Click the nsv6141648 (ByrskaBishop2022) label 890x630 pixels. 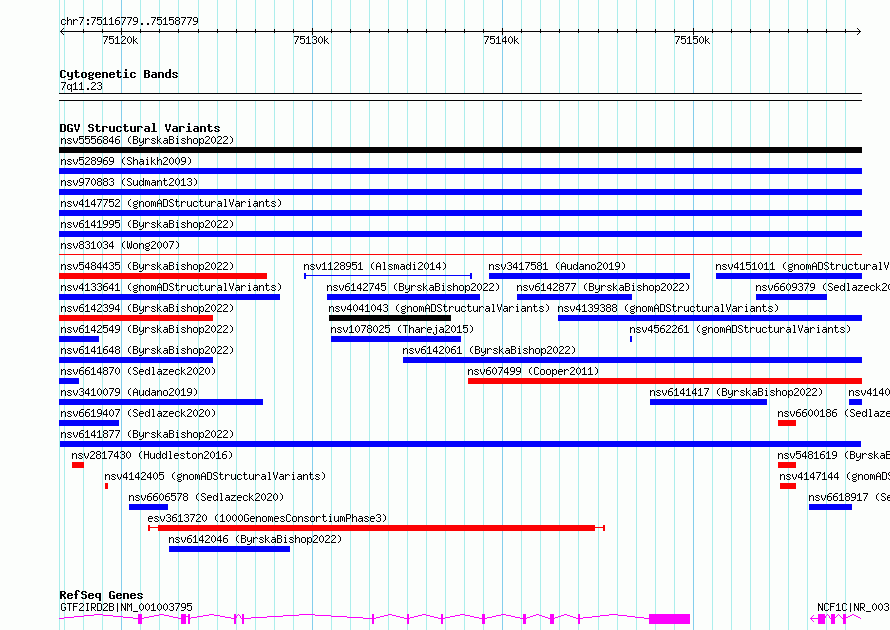point(147,350)
